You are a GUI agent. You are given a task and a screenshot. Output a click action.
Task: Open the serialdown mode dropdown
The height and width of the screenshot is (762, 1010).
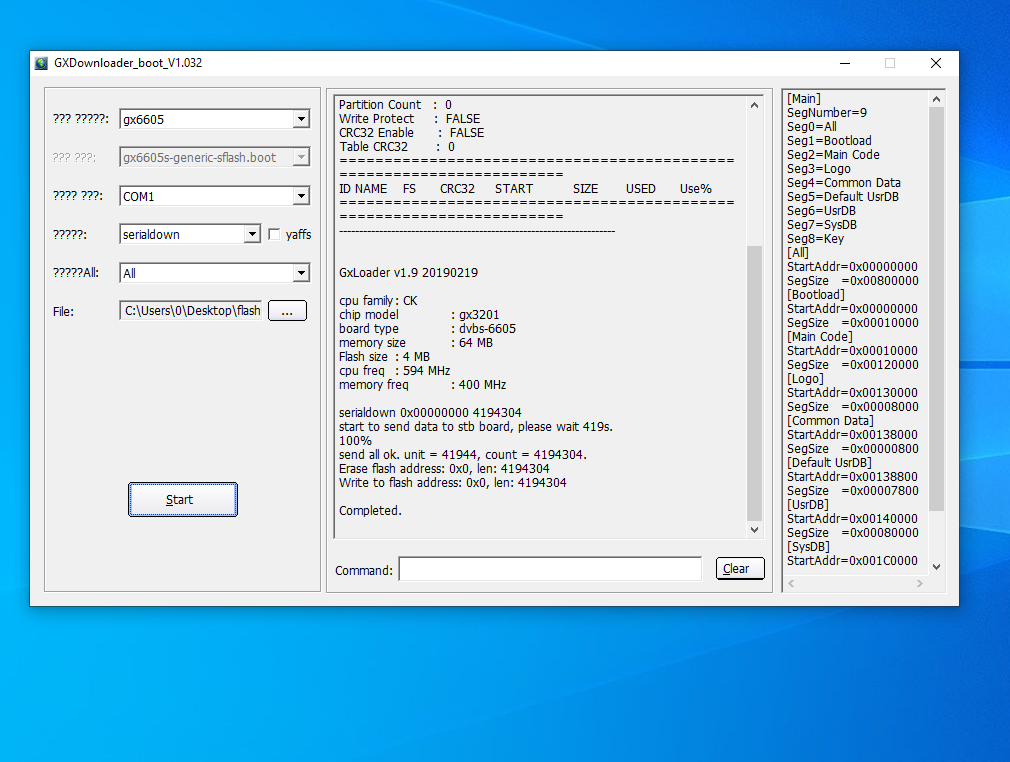click(x=252, y=234)
